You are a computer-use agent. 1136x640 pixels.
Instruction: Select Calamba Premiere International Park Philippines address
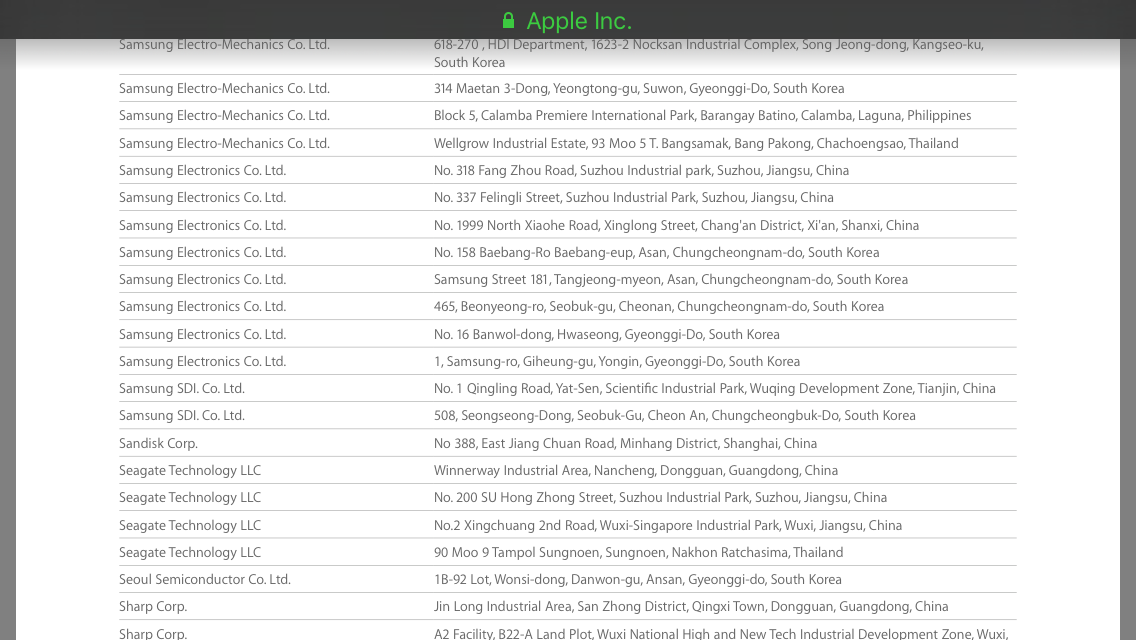click(703, 116)
